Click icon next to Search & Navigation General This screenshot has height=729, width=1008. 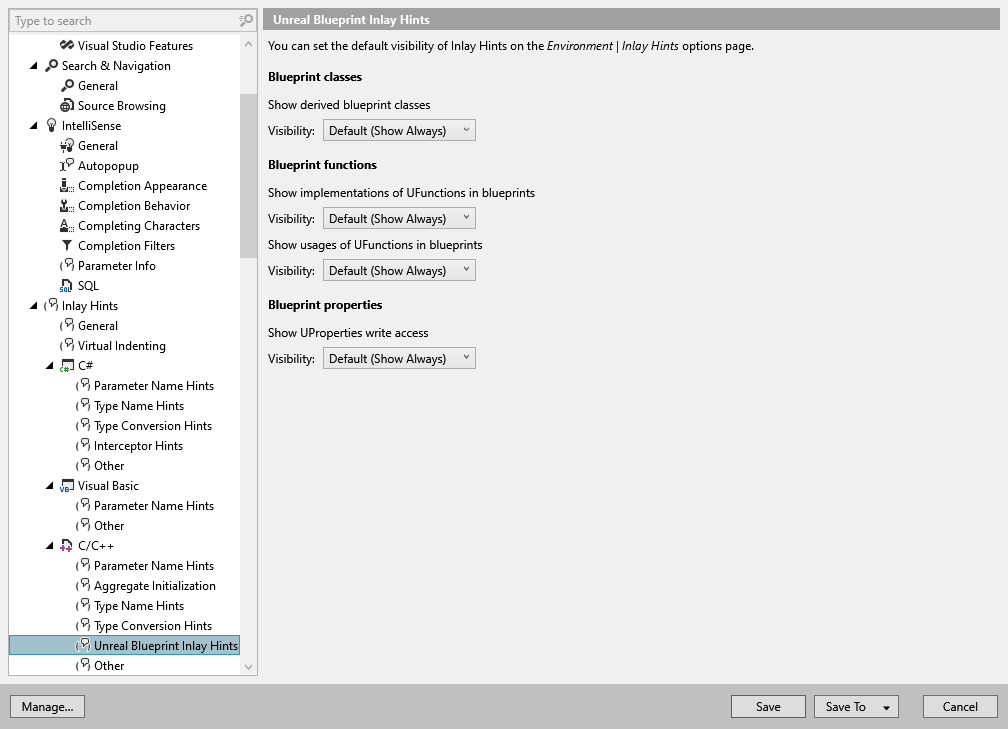(x=67, y=86)
